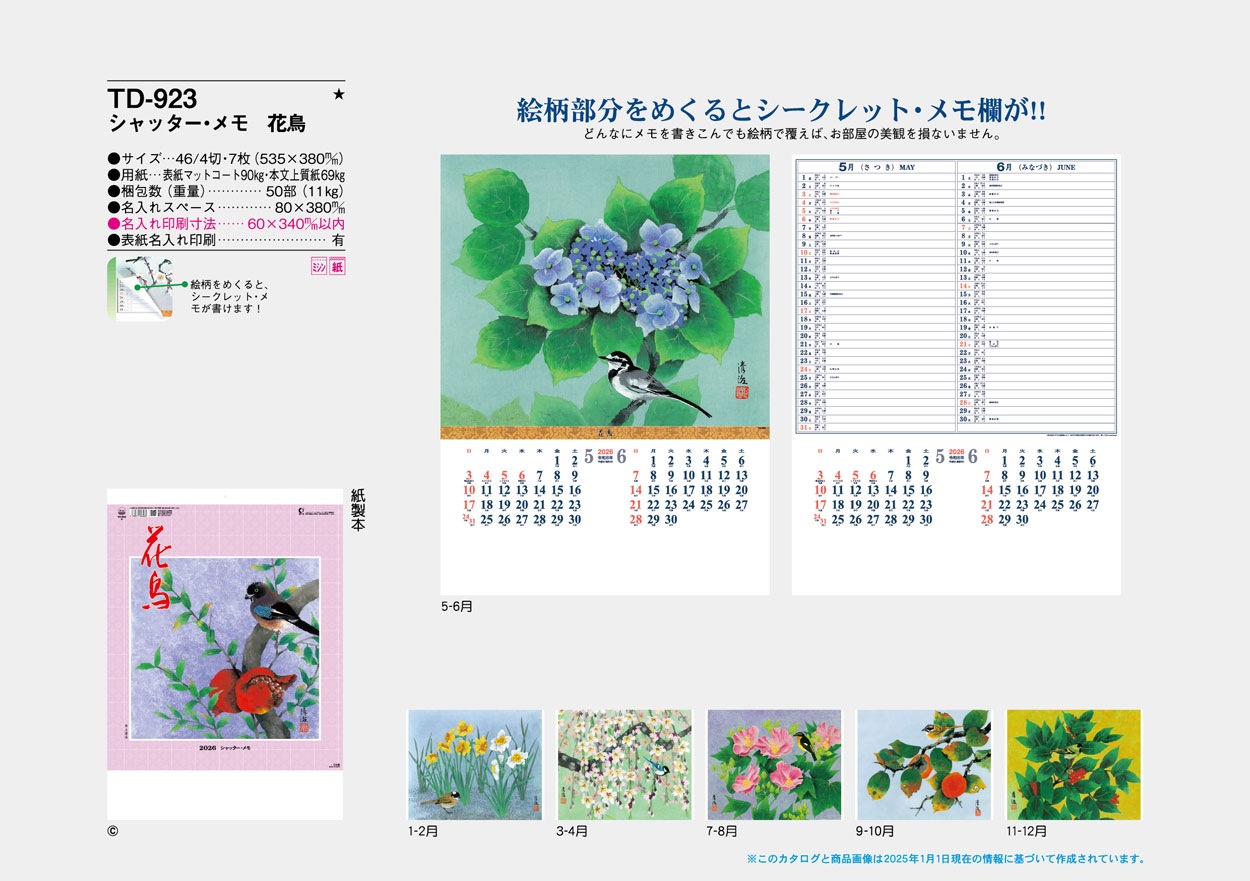Screen dimensions: 1250x881
Task: Select the 3-4月 cherry blossom thumbnail
Action: pos(624,765)
